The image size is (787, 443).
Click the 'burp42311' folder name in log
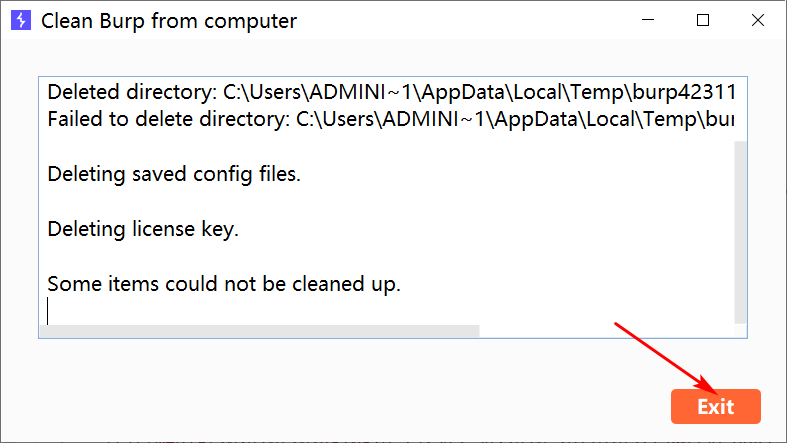click(684, 92)
